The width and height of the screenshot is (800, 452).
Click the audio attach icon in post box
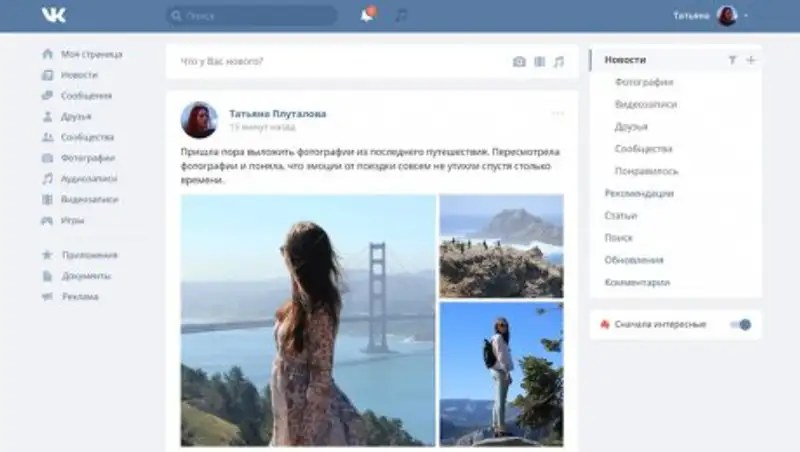tap(559, 62)
